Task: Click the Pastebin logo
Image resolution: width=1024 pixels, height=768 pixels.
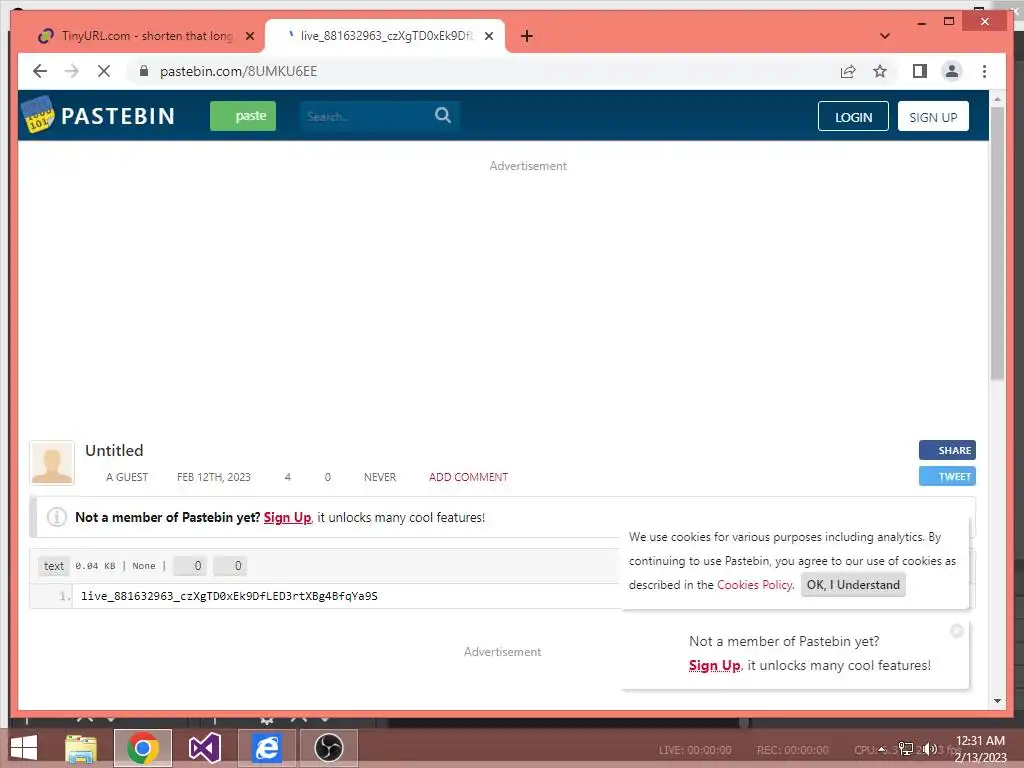Action: (99, 115)
